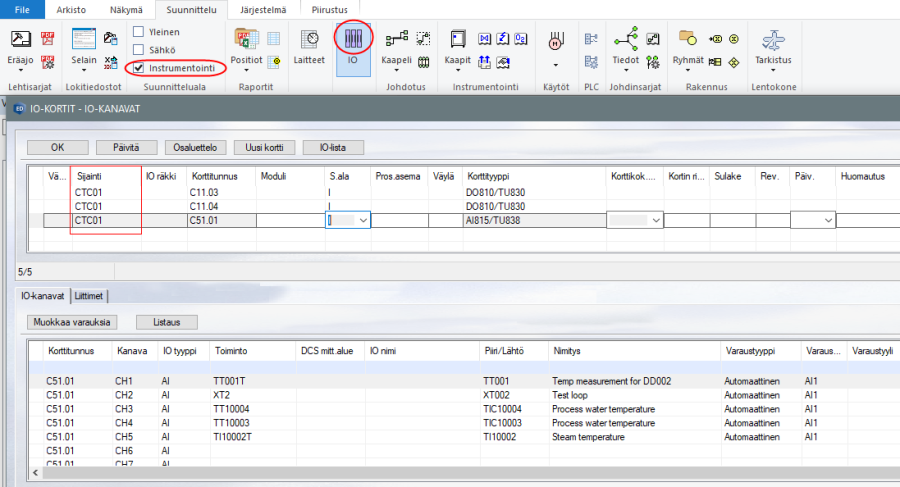Expand the S.ala dropdown in C51.01 row
Screen dimensions: 900x487
[362, 220]
